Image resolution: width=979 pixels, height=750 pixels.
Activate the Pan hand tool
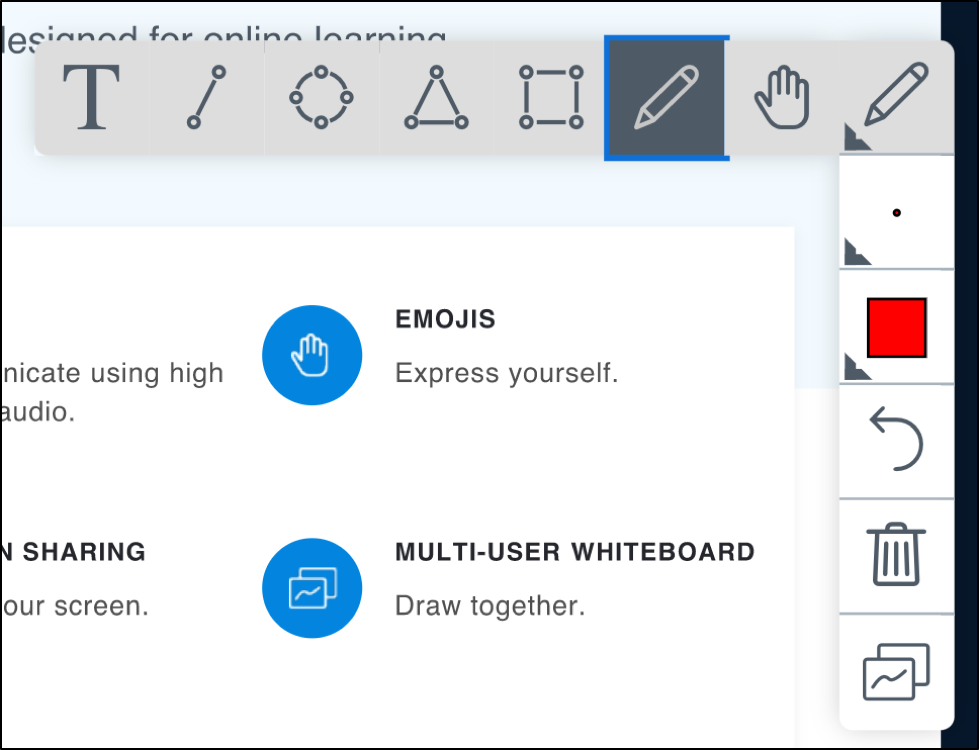781,97
